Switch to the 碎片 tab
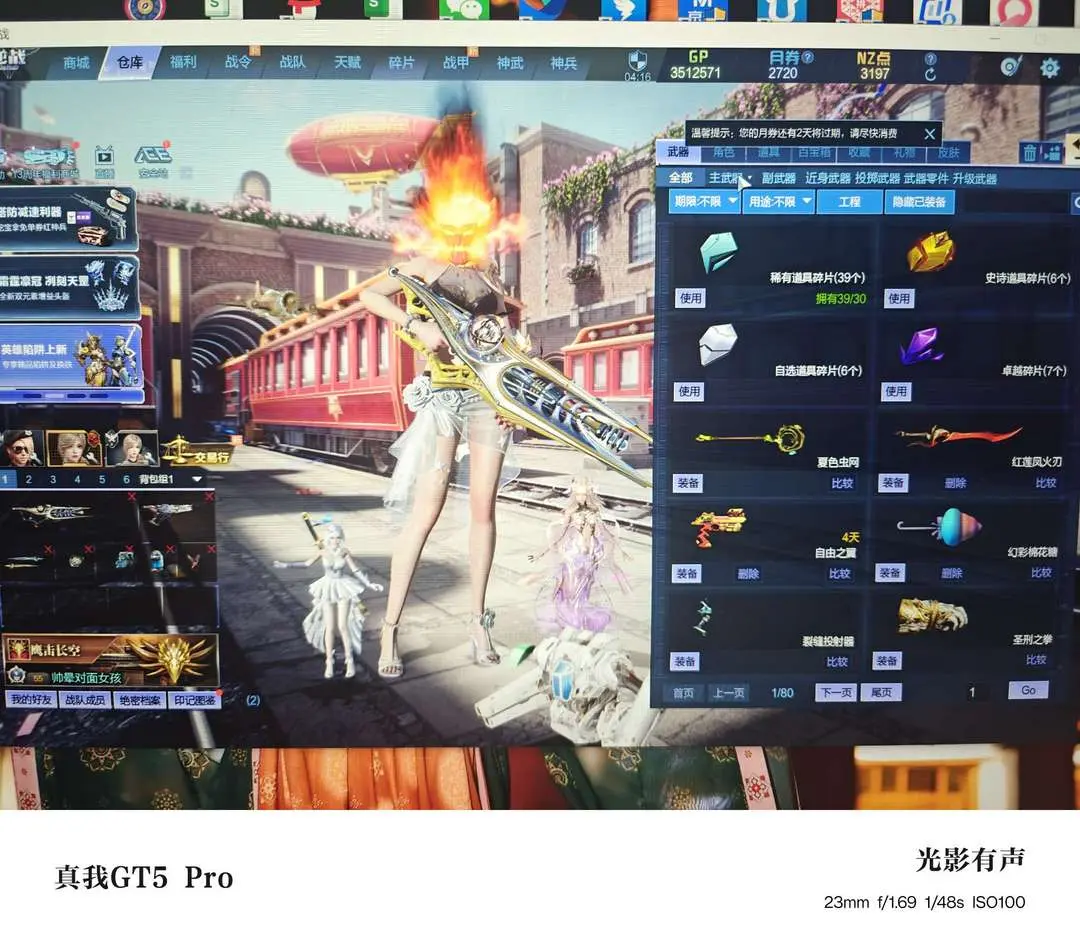 point(402,63)
